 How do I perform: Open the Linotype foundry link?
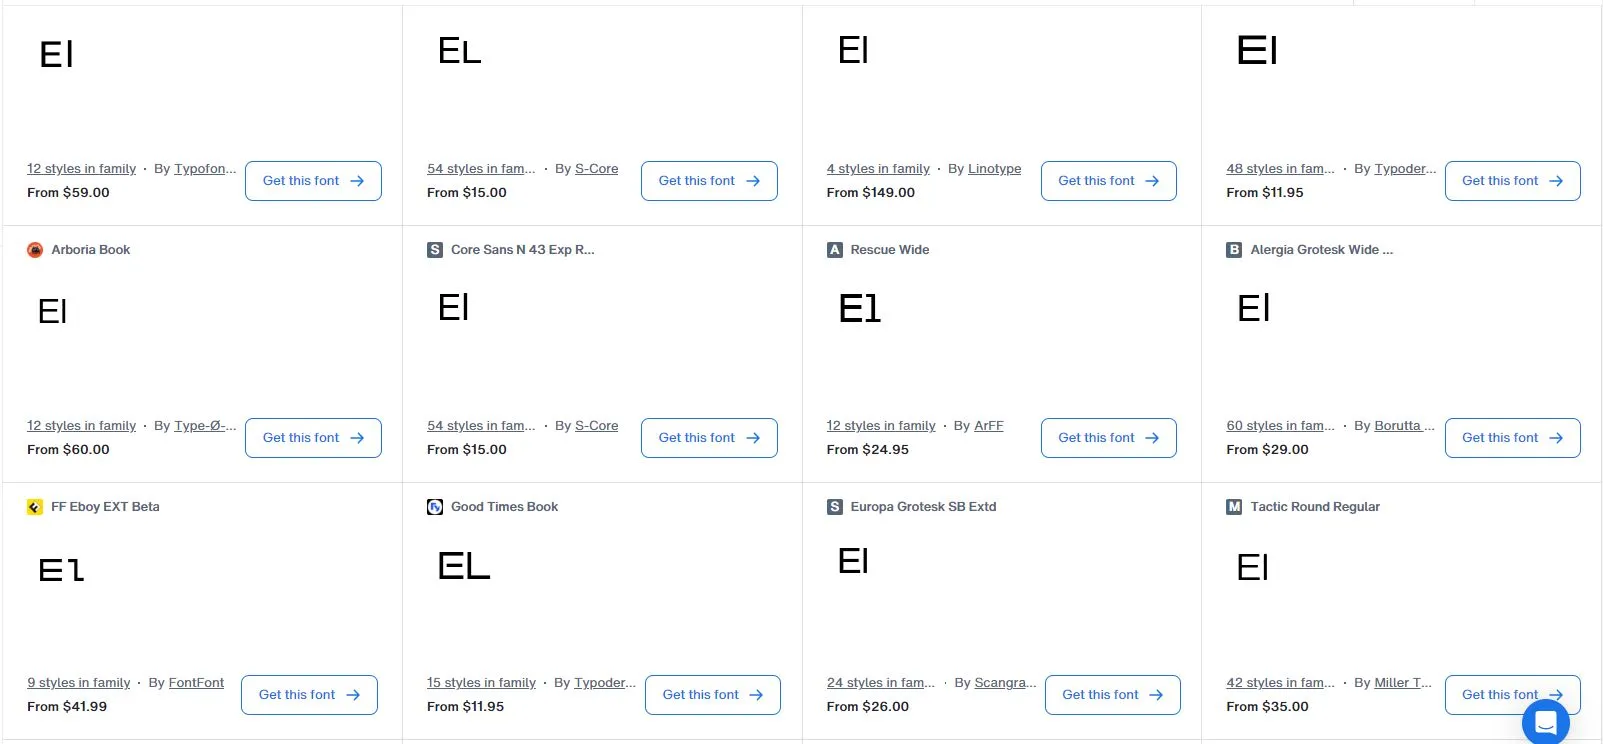tap(994, 169)
